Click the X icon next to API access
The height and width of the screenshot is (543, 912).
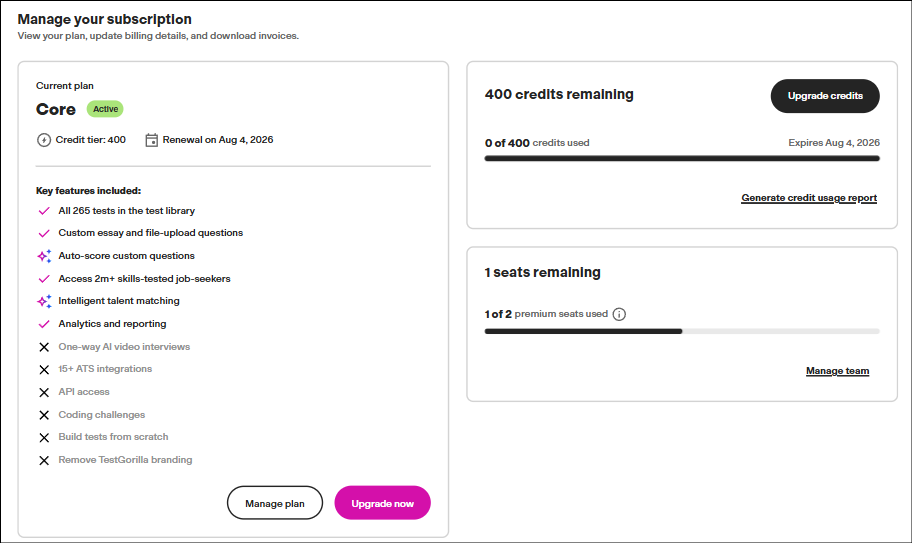point(44,392)
